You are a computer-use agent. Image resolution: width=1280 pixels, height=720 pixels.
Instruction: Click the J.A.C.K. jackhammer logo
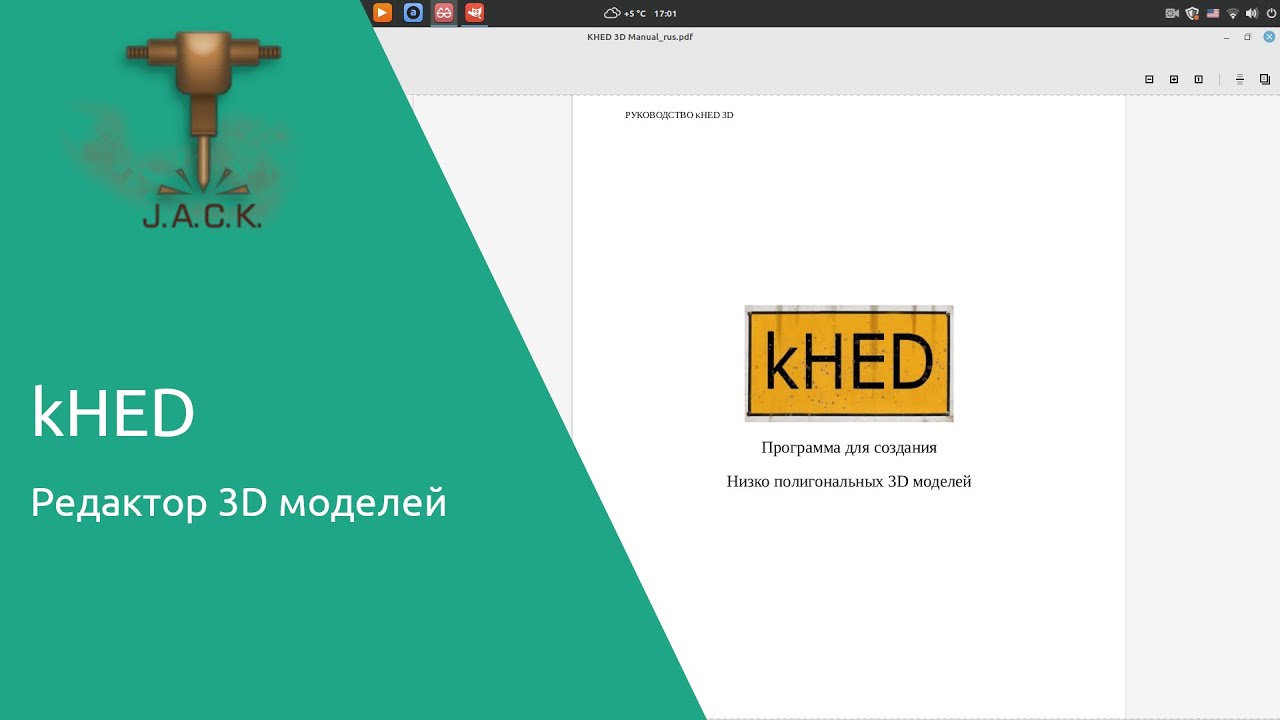(x=203, y=130)
